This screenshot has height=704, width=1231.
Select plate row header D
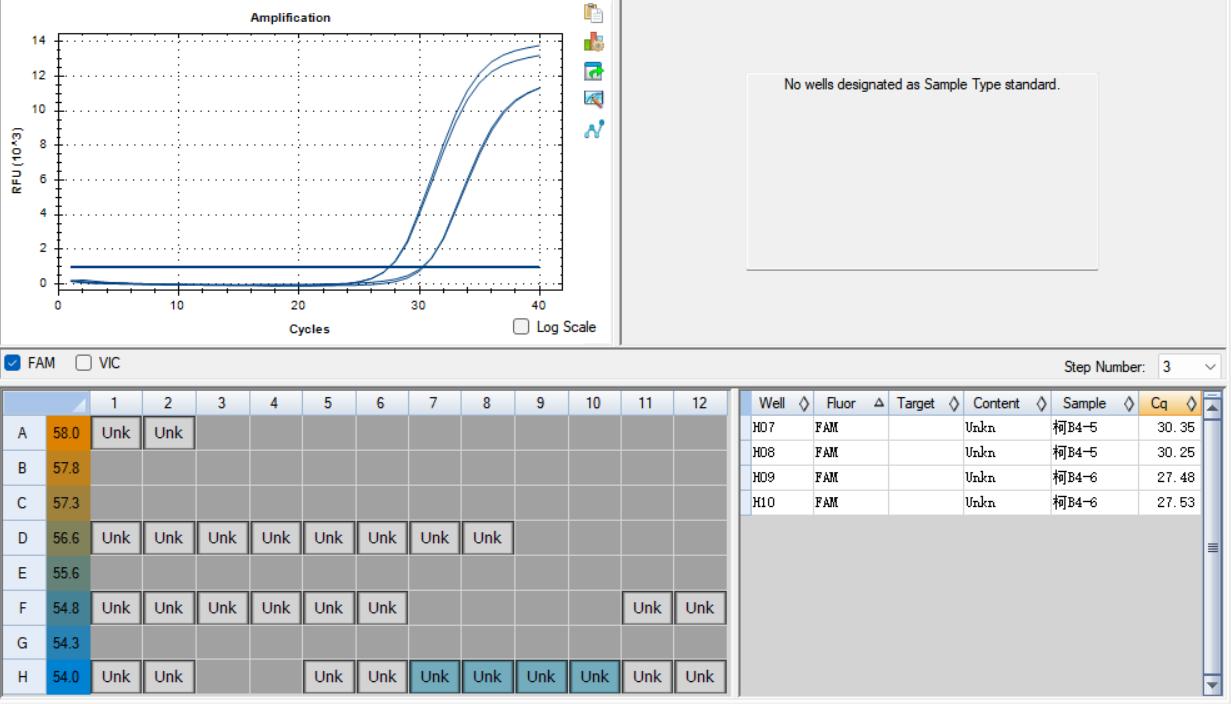coord(23,537)
